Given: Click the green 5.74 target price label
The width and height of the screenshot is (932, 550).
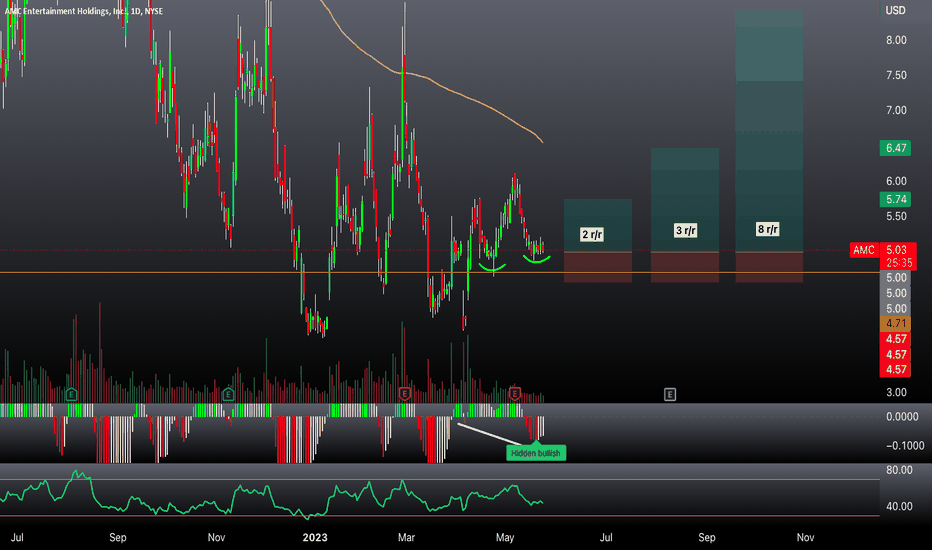Looking at the screenshot, I should point(896,199).
